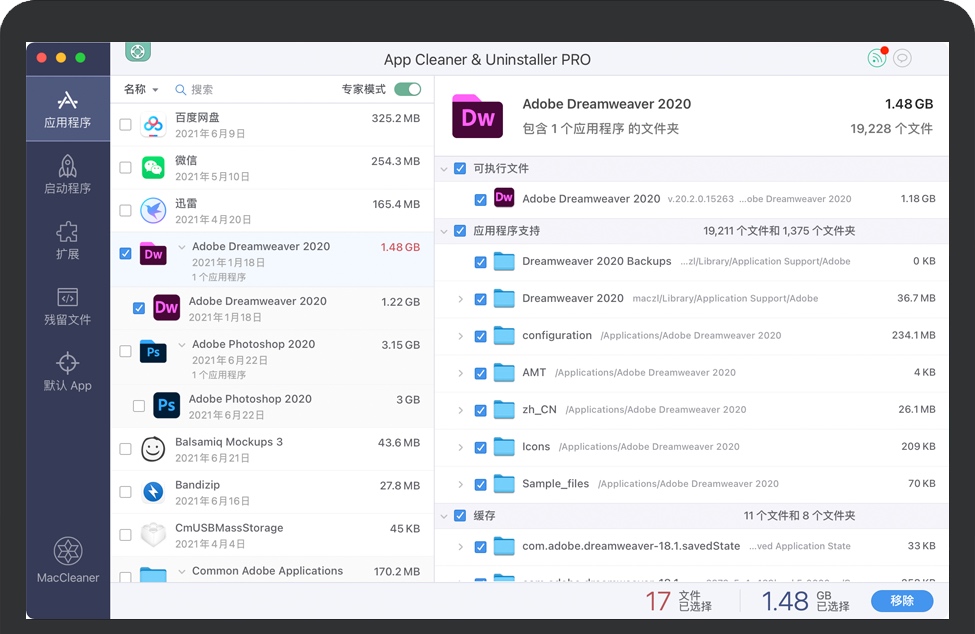Image resolution: width=975 pixels, height=634 pixels.
Task: Click the WeChat app icon
Action: (x=153, y=168)
